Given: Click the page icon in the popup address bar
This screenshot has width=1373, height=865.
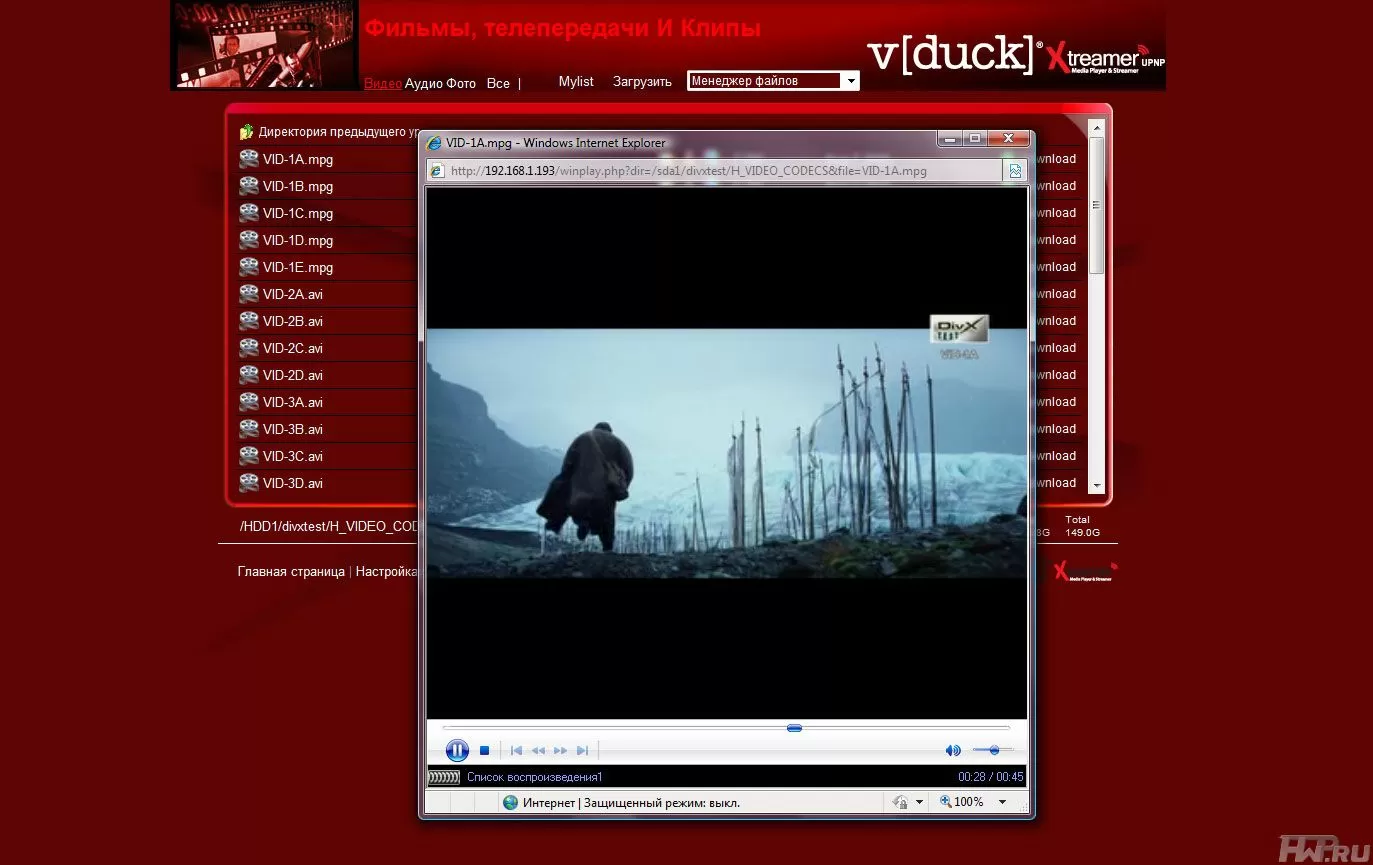Looking at the screenshot, I should pyautogui.click(x=436, y=171).
